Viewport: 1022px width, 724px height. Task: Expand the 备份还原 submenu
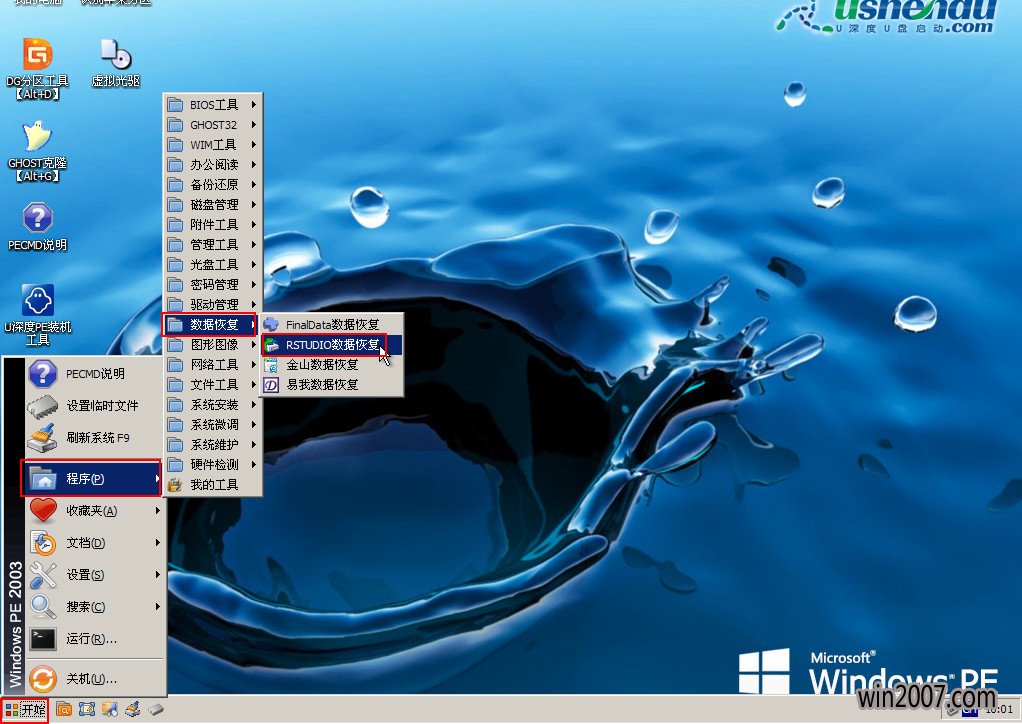pos(212,184)
